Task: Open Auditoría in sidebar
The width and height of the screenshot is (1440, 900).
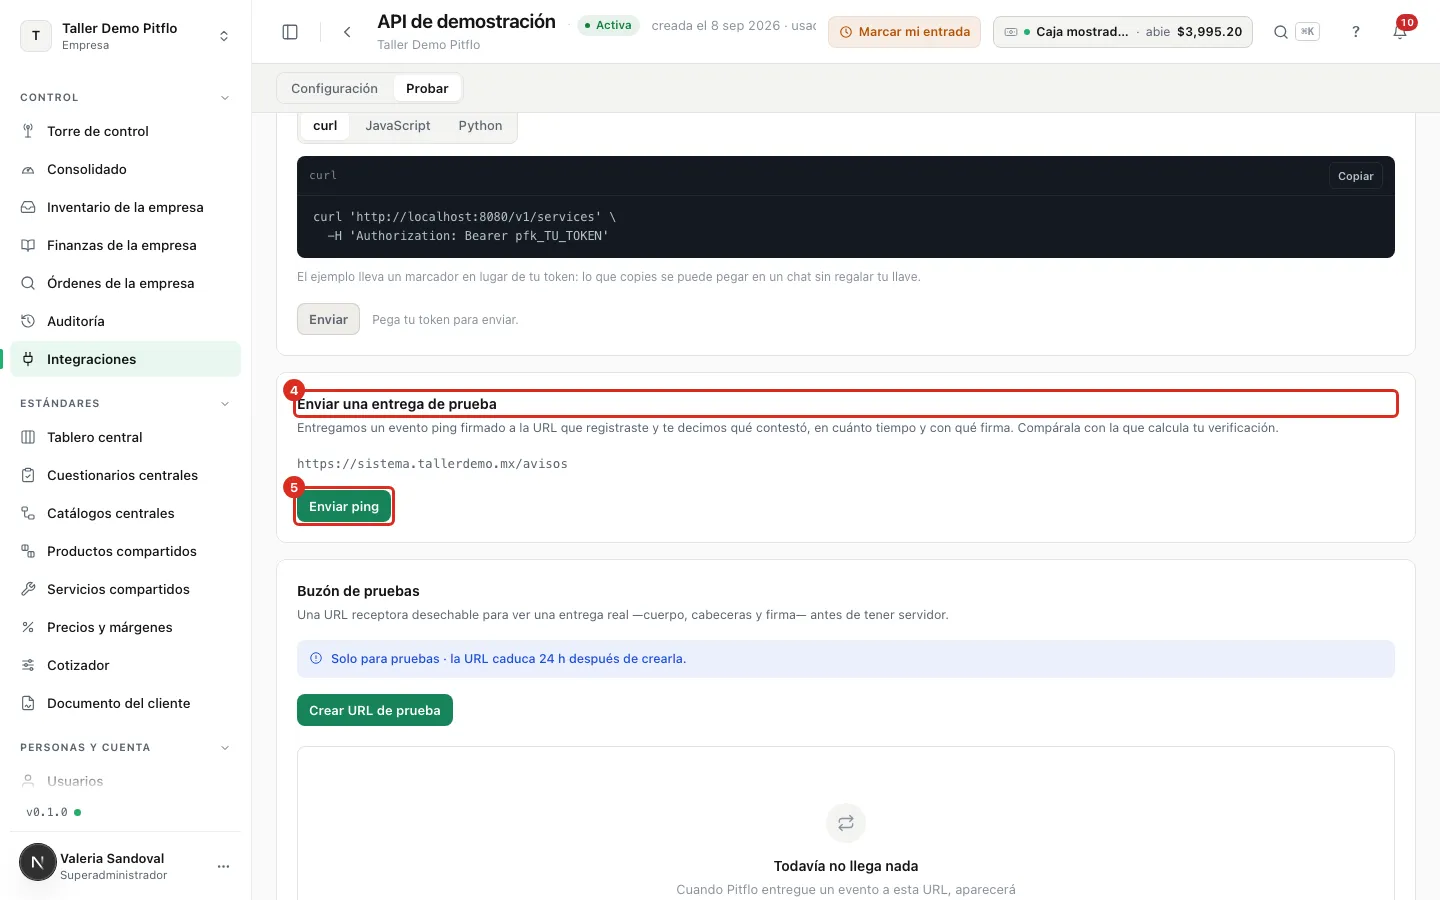Action: [125, 321]
